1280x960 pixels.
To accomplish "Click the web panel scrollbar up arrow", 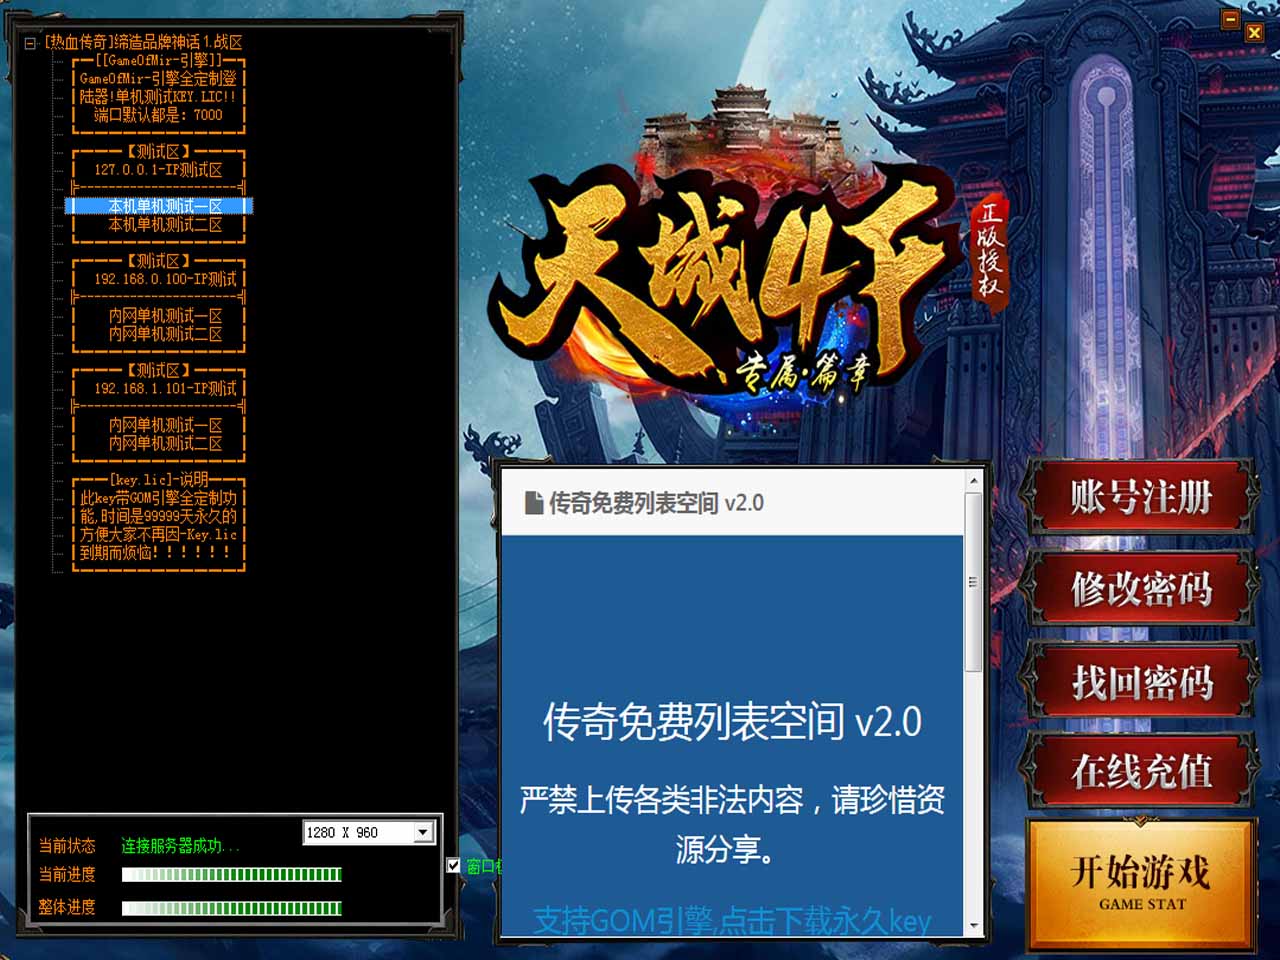I will (973, 481).
